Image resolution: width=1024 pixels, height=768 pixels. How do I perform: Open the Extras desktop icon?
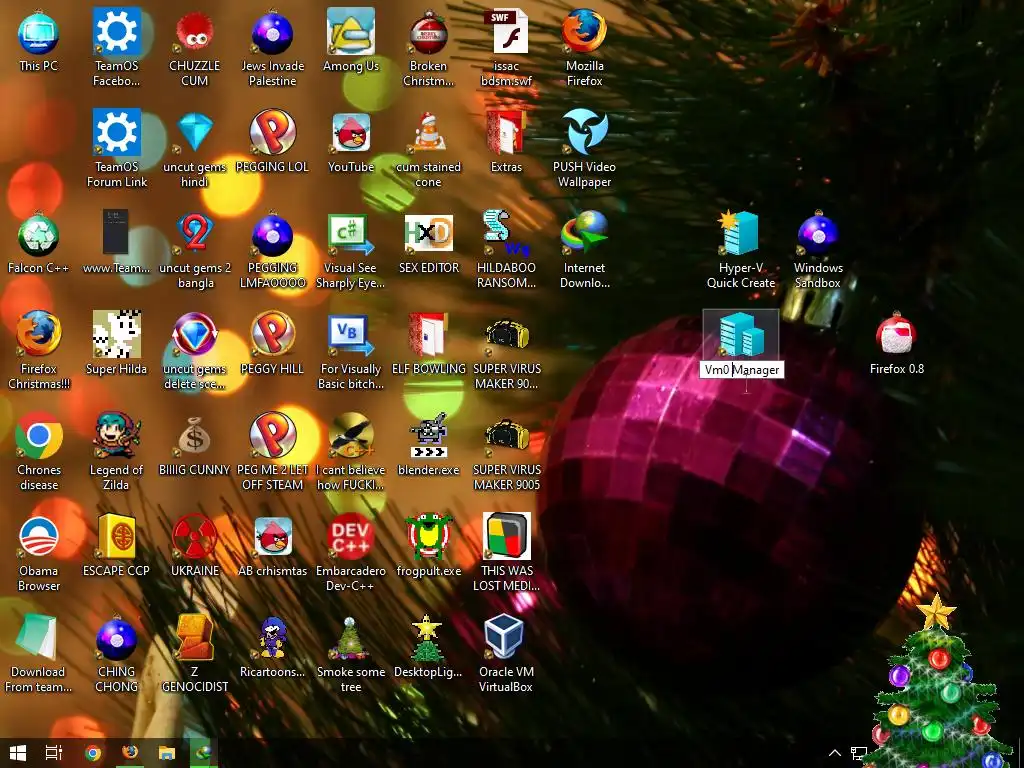click(x=506, y=133)
